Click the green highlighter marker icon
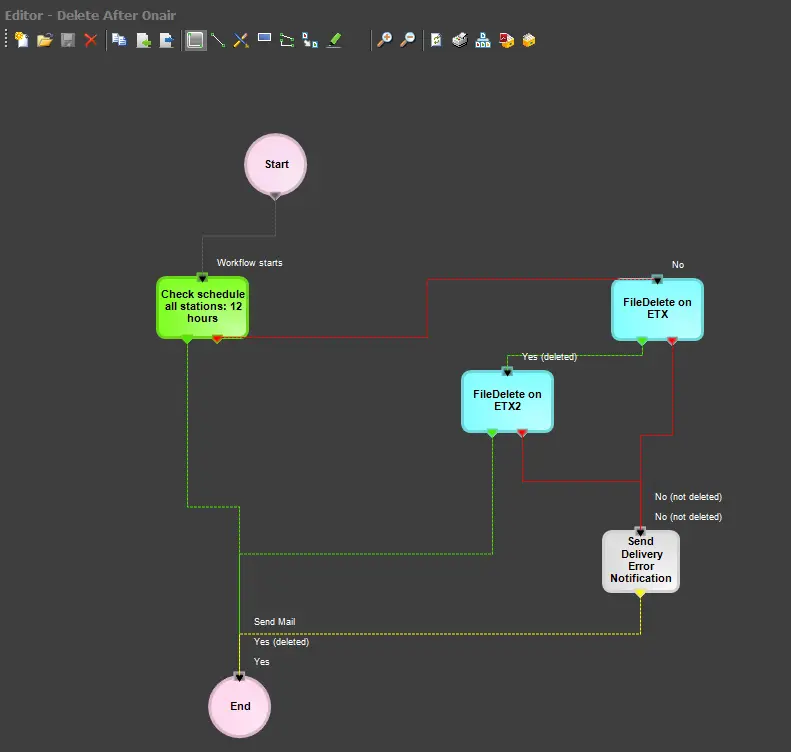Viewport: 791px width, 752px height. coord(335,40)
